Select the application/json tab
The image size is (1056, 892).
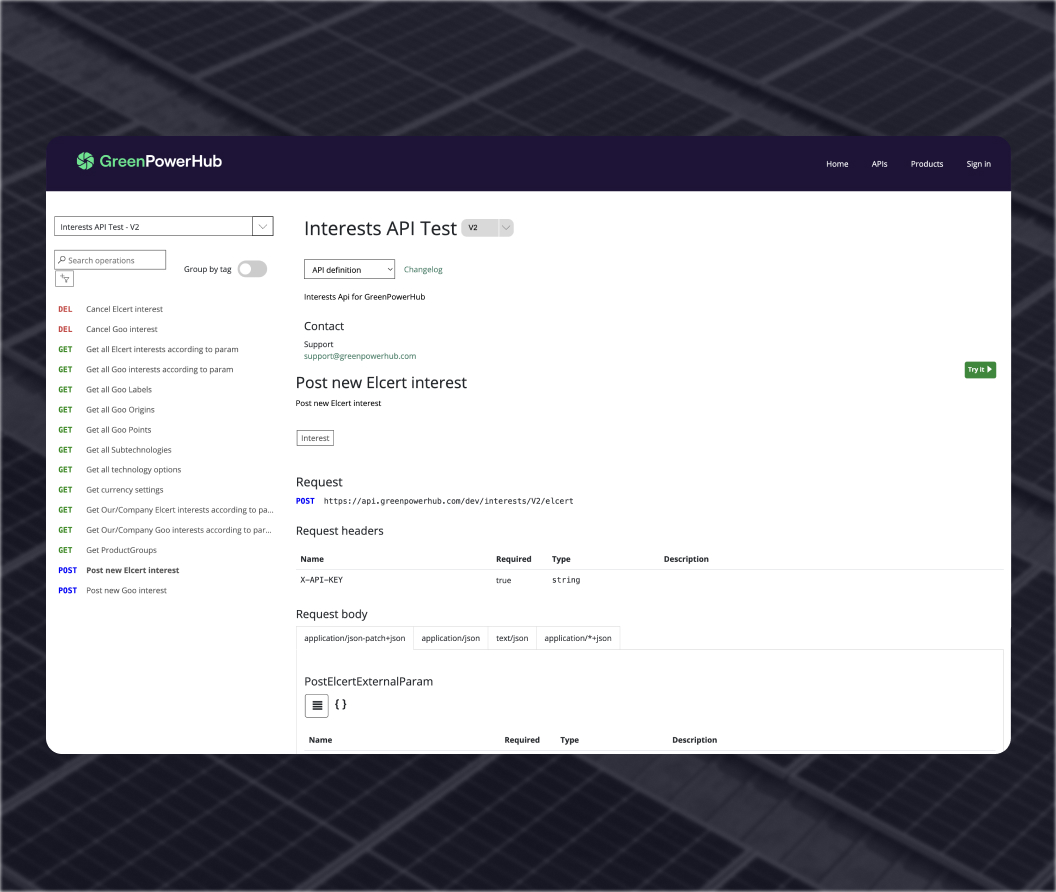pyautogui.click(x=450, y=638)
